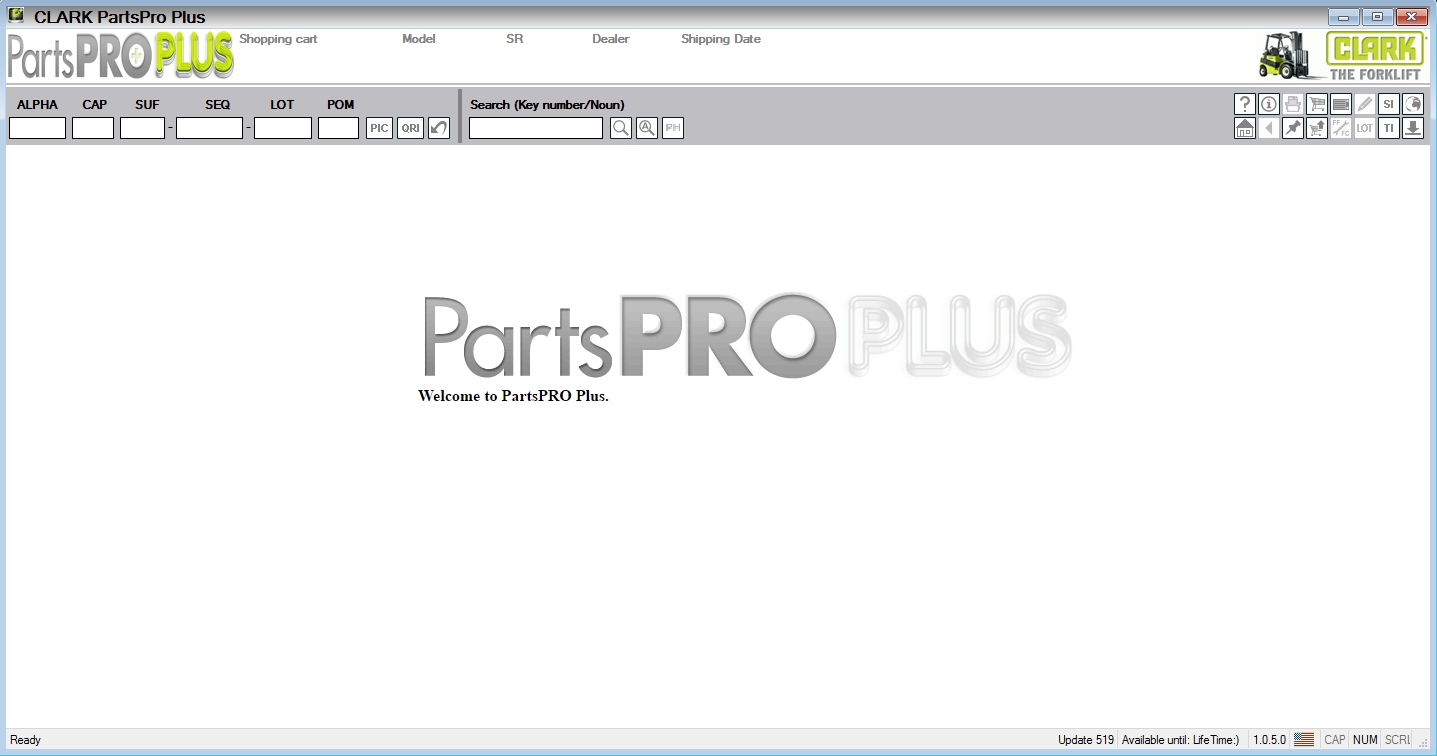1437x756 pixels.
Task: Click into the SUF input field
Action: [x=142, y=128]
